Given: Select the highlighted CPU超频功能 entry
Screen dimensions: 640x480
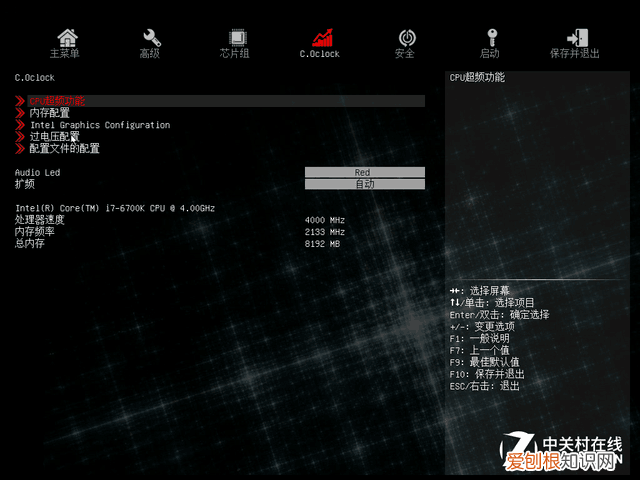Looking at the screenshot, I should [58, 101].
